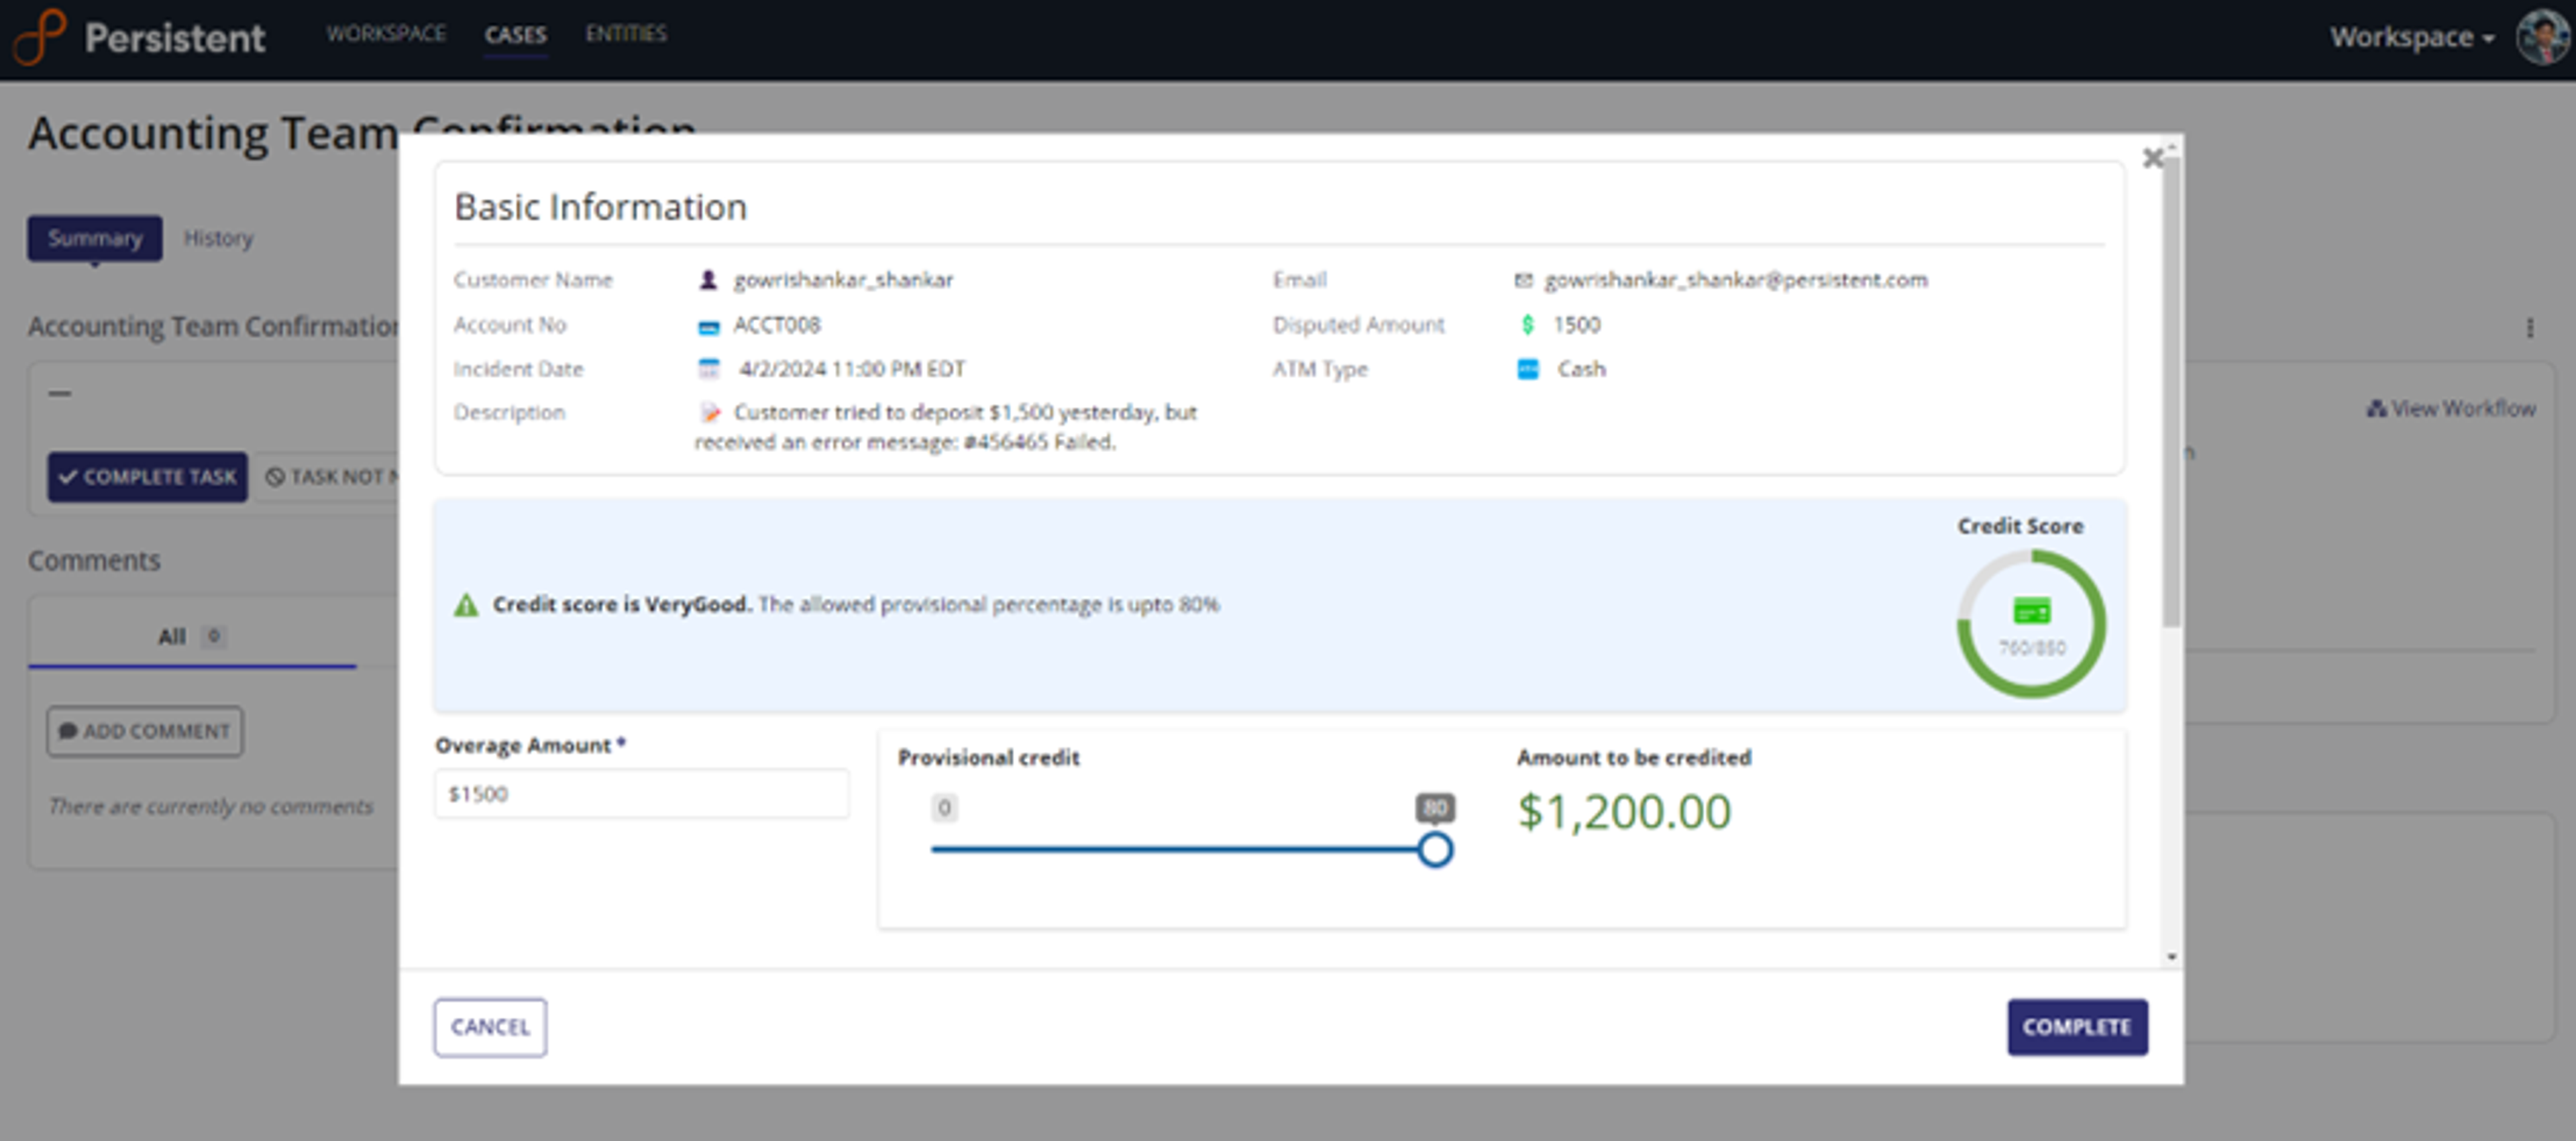Image resolution: width=2576 pixels, height=1141 pixels.
Task: Open the Workspace dropdown in header
Action: click(x=2412, y=37)
